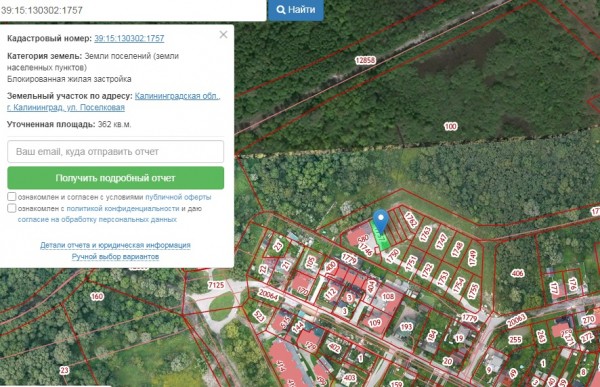600x387 pixels.
Task: Select parcel labeled 109 on map
Action: (x=375, y=322)
